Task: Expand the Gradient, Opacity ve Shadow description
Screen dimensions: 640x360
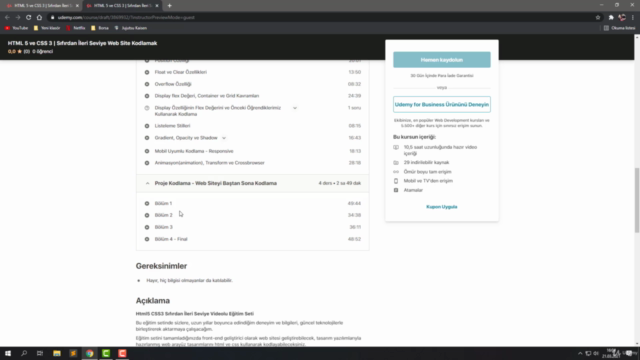Action: [x=224, y=138]
